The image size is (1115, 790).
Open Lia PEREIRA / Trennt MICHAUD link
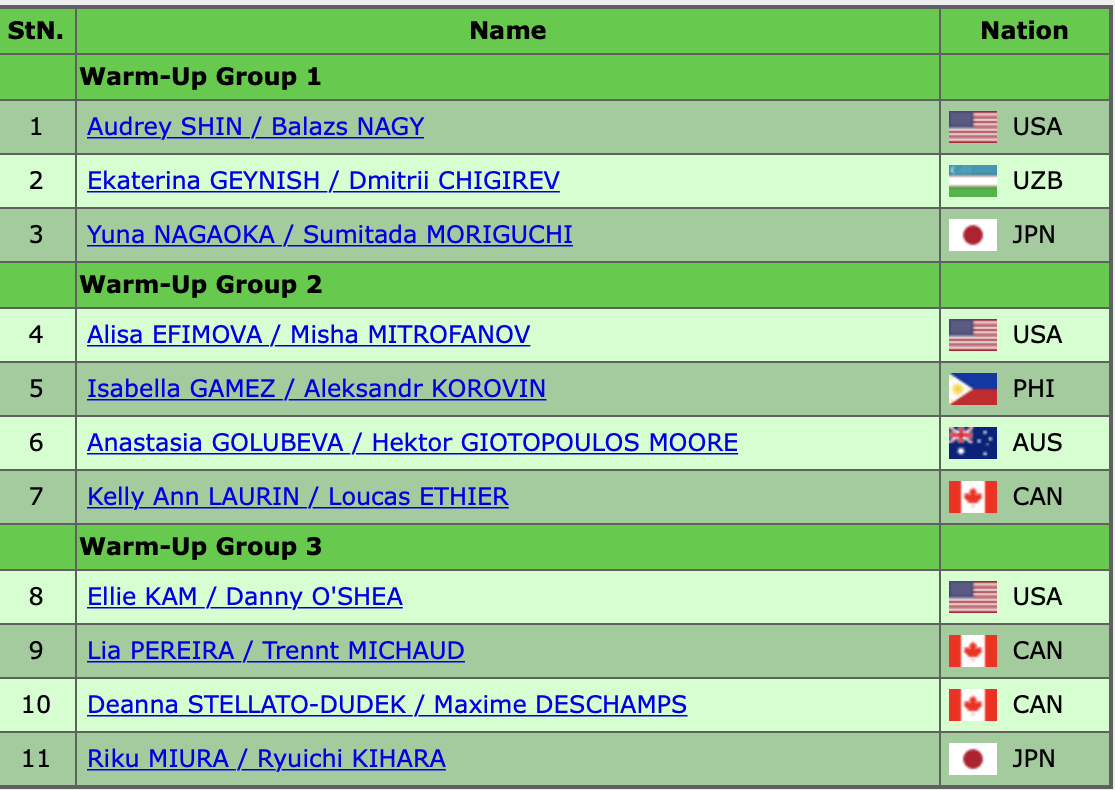tap(276, 651)
